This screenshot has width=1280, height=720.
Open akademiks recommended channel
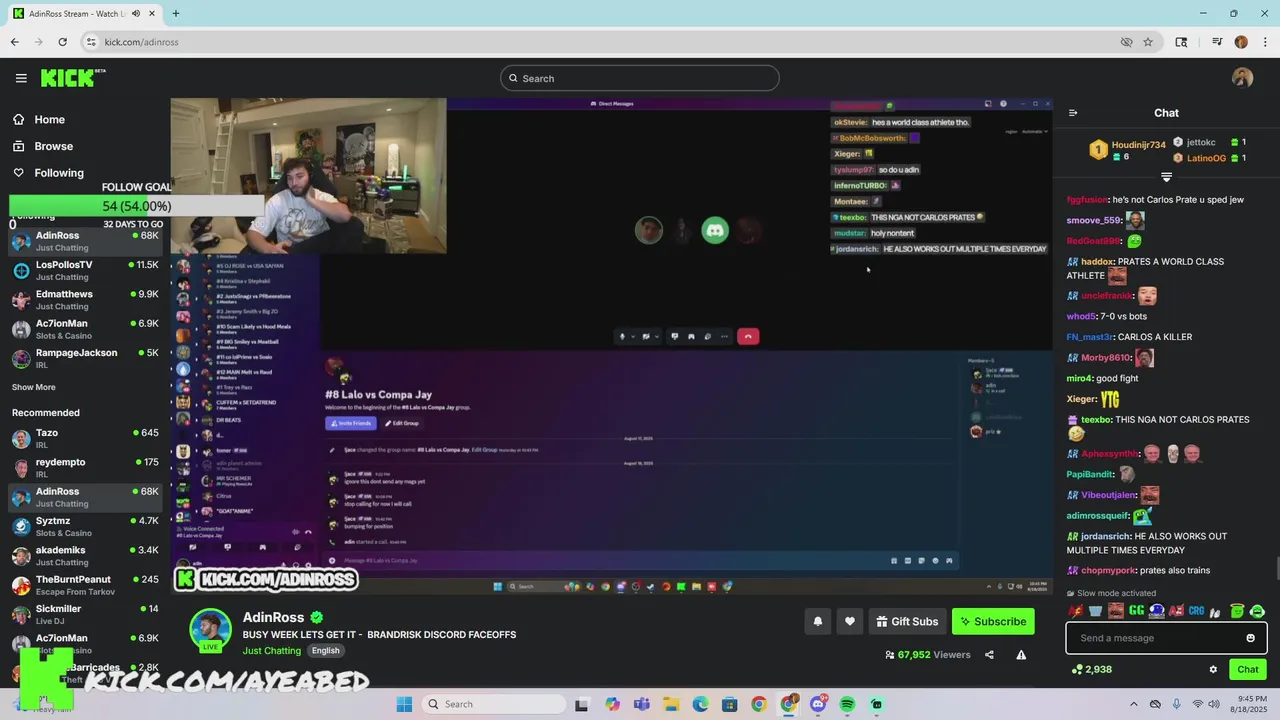coord(85,555)
